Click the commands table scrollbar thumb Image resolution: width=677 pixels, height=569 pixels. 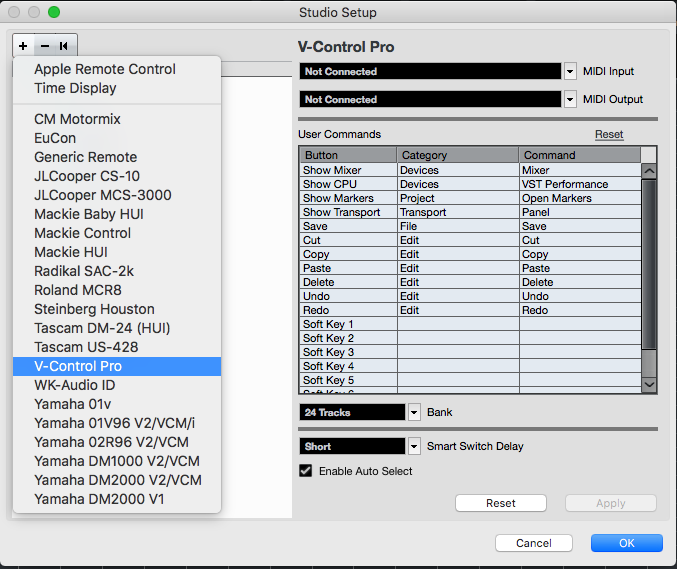[x=649, y=264]
